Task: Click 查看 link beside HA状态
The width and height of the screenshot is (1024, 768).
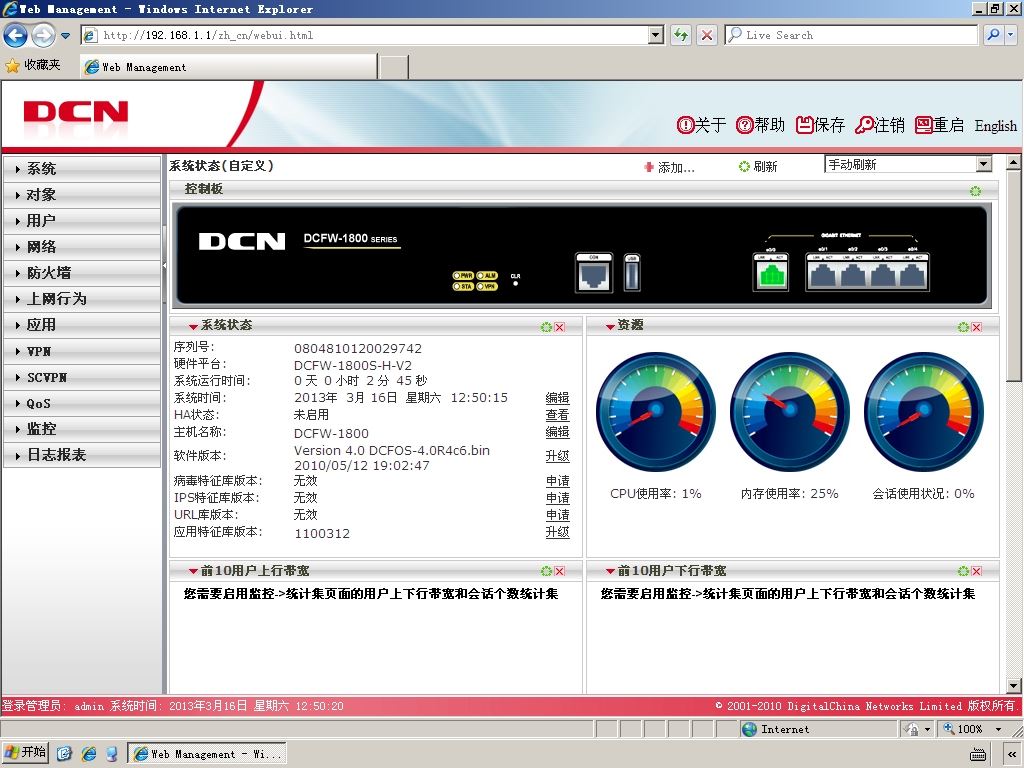Action: pos(557,415)
